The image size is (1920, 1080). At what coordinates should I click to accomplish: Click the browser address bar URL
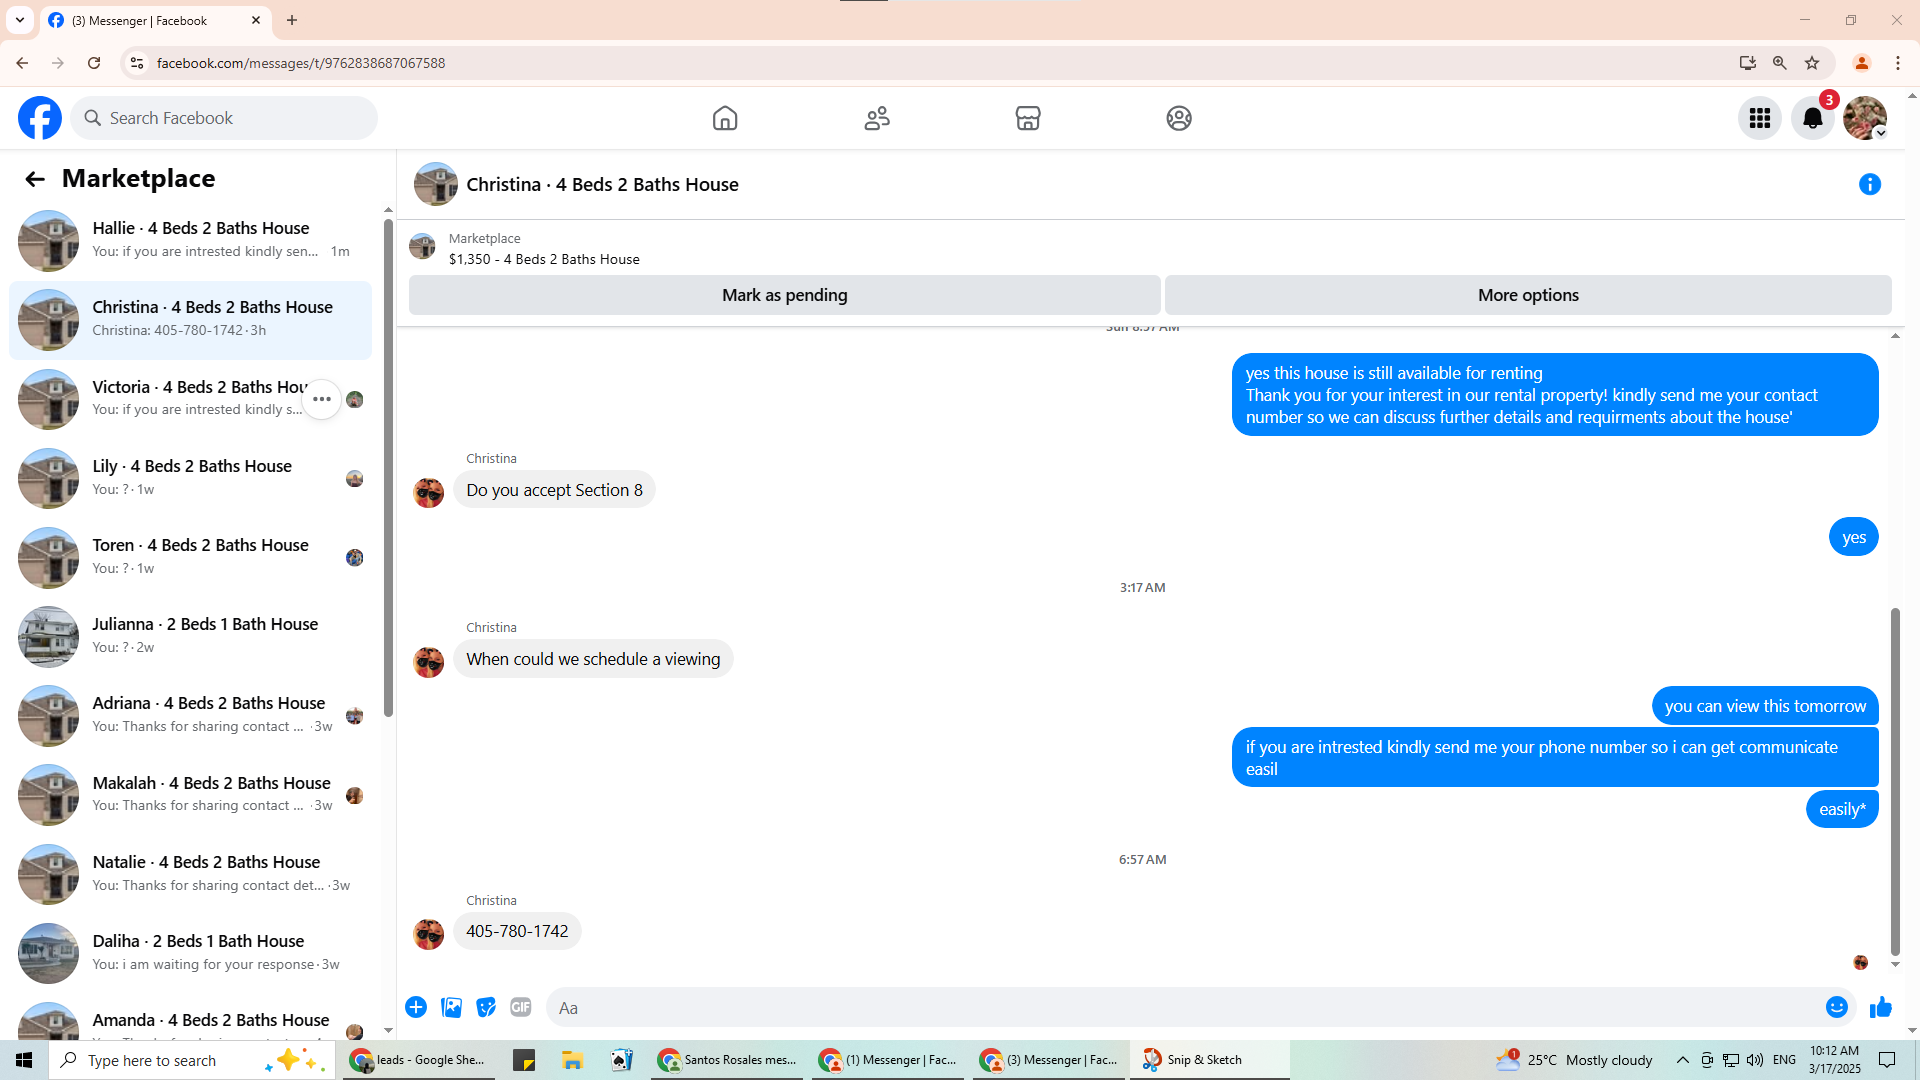tap(301, 63)
